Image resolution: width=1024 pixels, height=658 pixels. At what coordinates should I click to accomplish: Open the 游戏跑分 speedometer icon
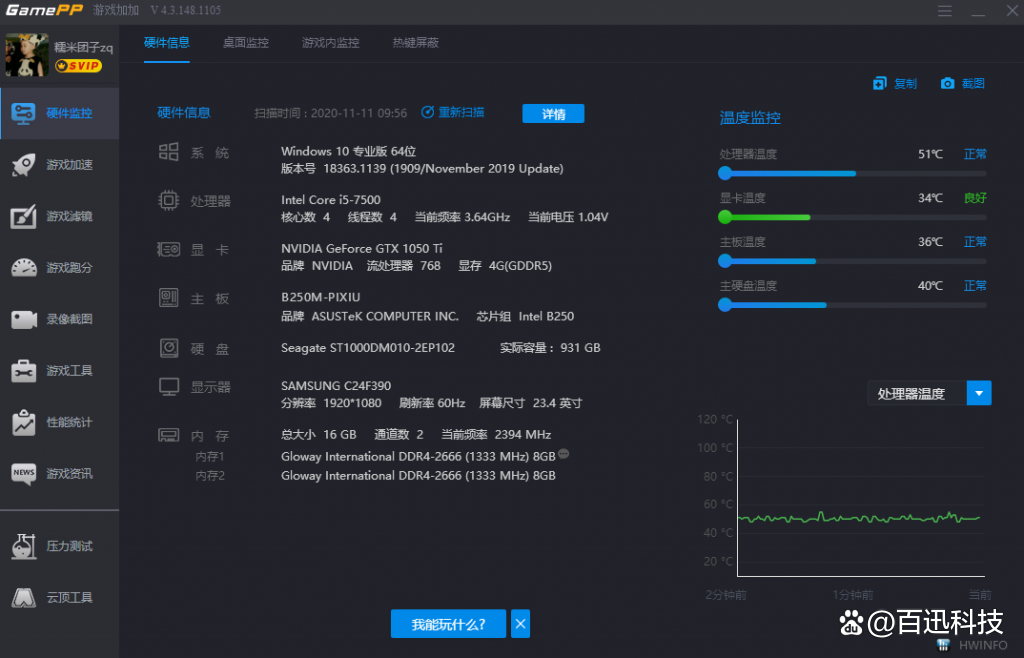coord(24,268)
